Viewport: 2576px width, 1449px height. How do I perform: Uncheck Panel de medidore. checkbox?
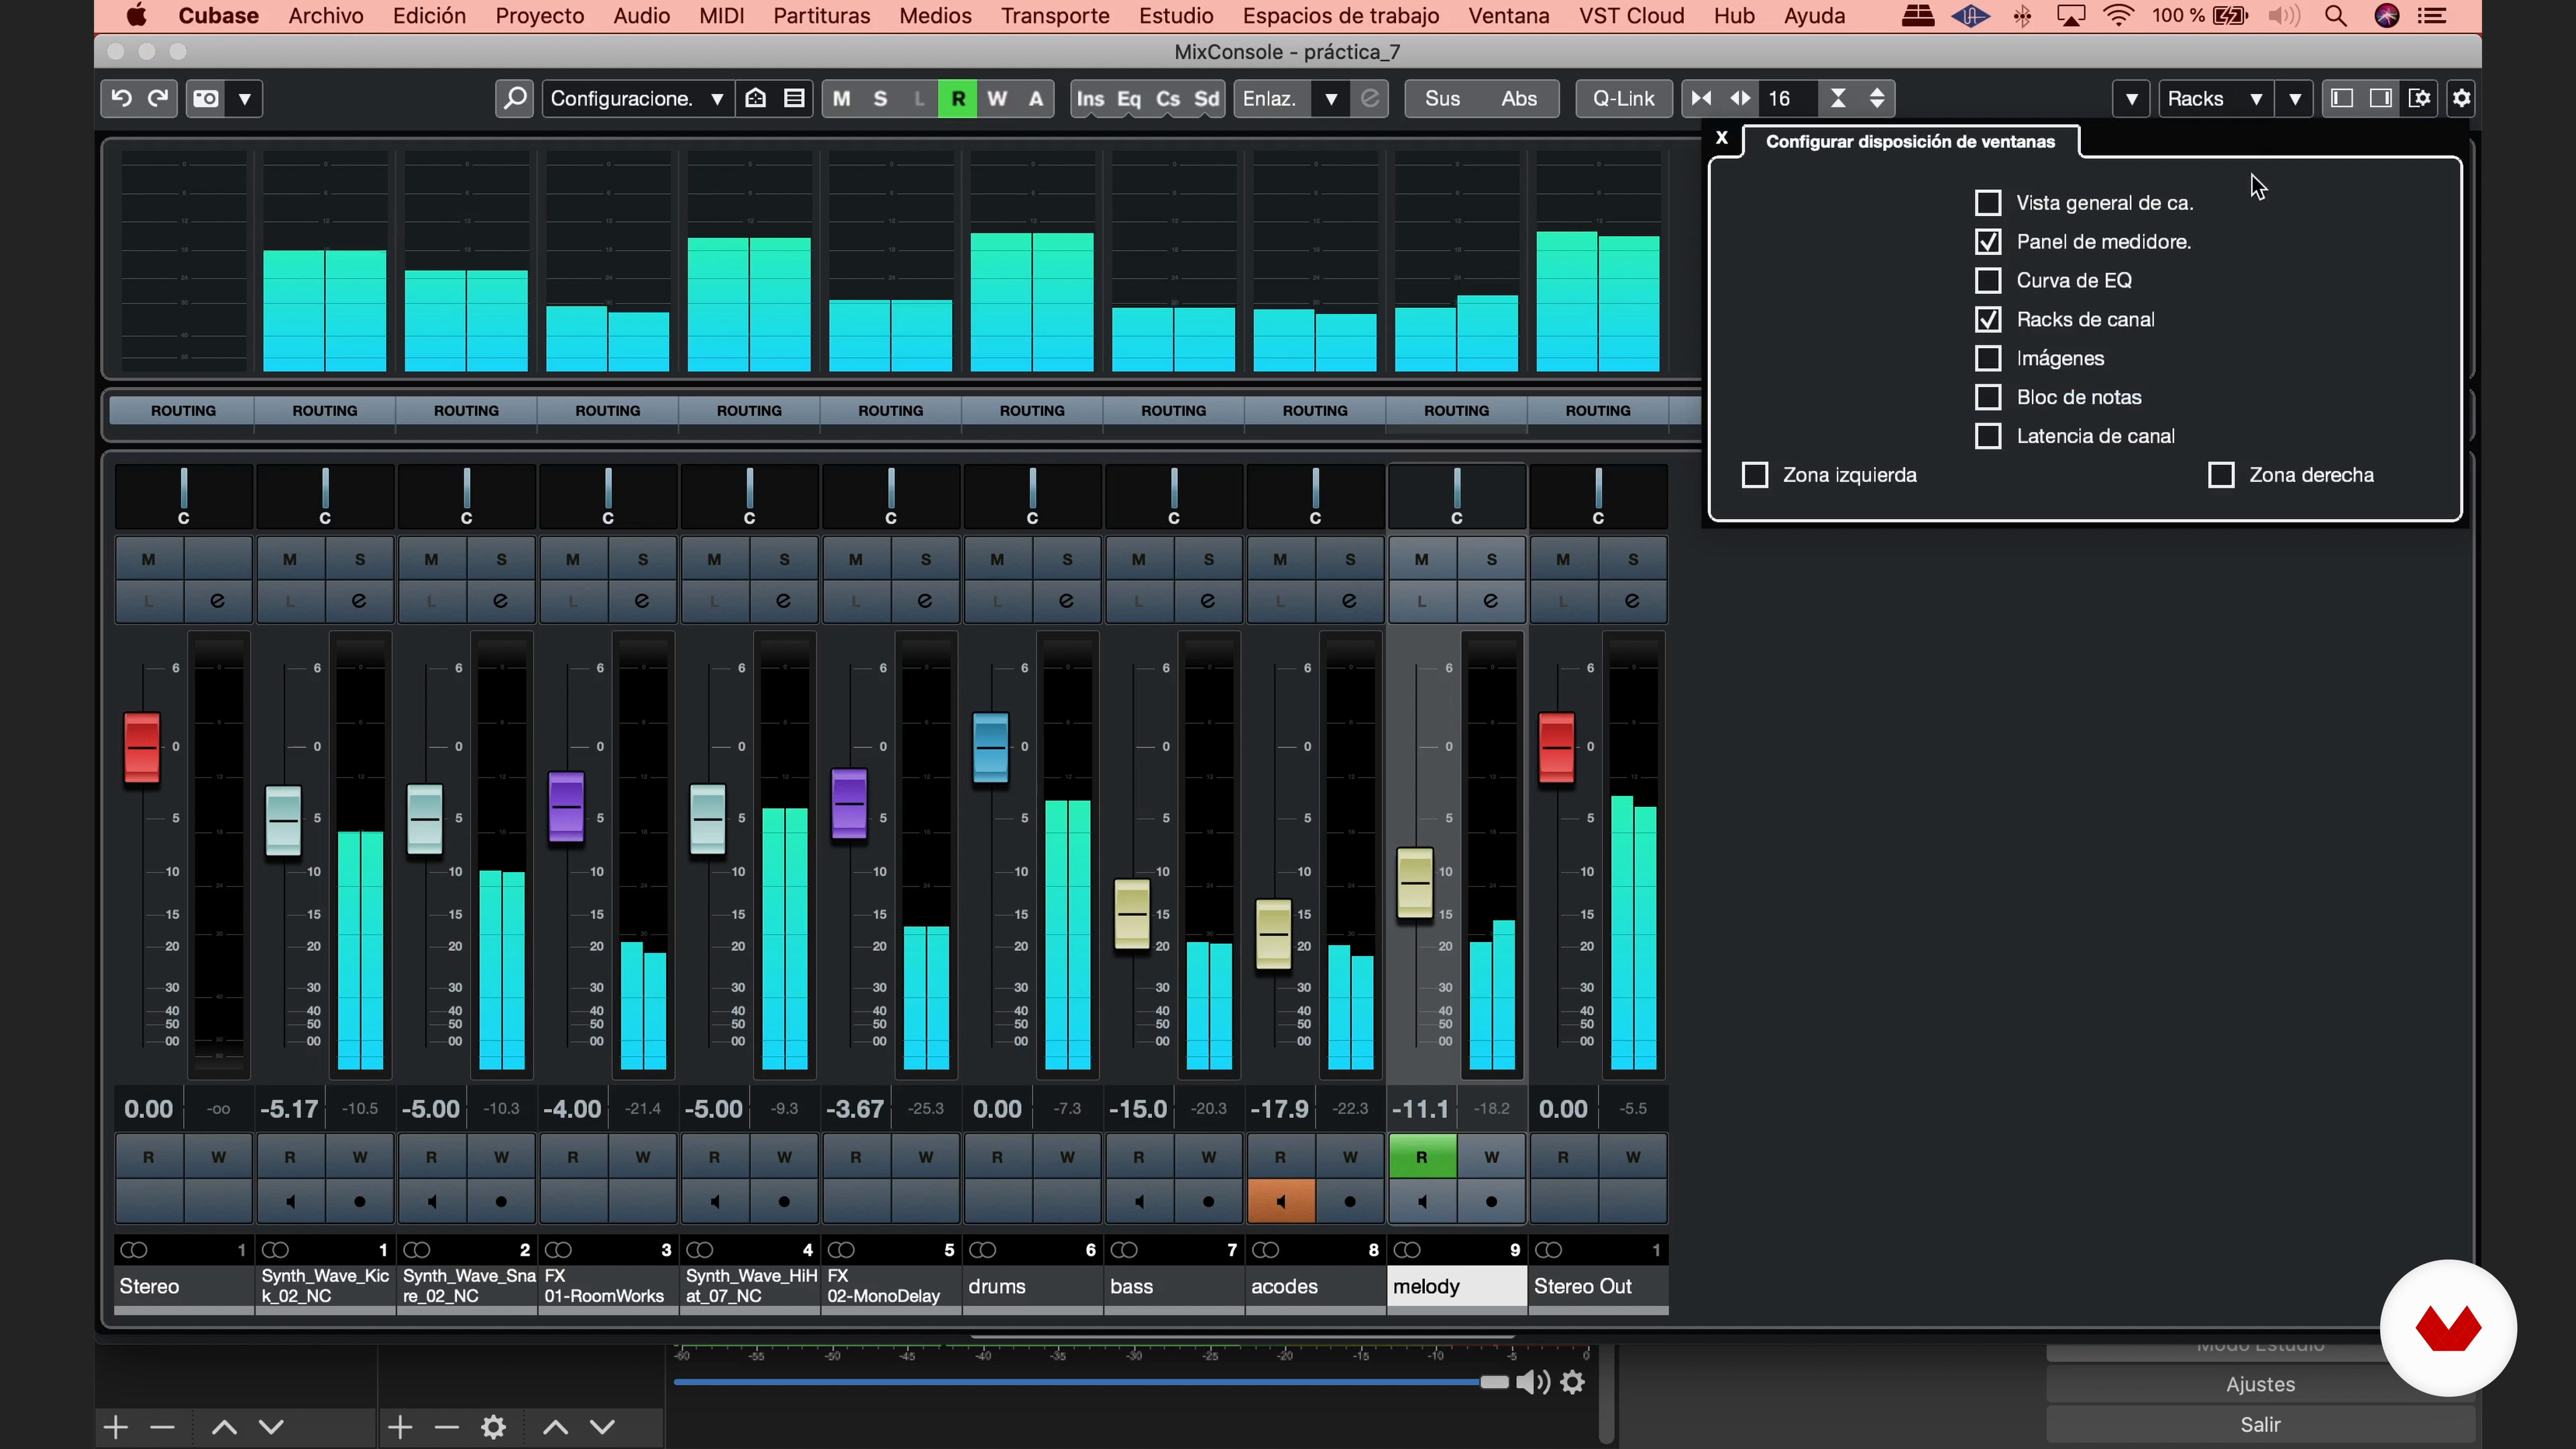[1988, 242]
